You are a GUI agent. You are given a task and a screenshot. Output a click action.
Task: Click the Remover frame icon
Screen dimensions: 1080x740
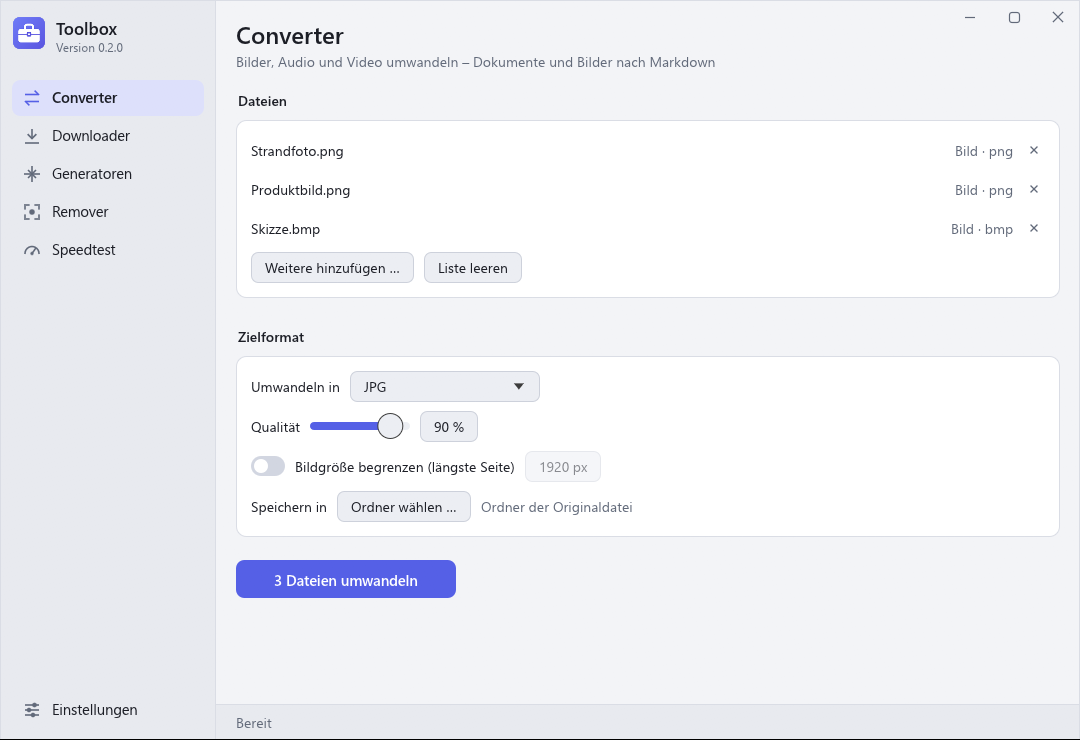[x=32, y=212]
